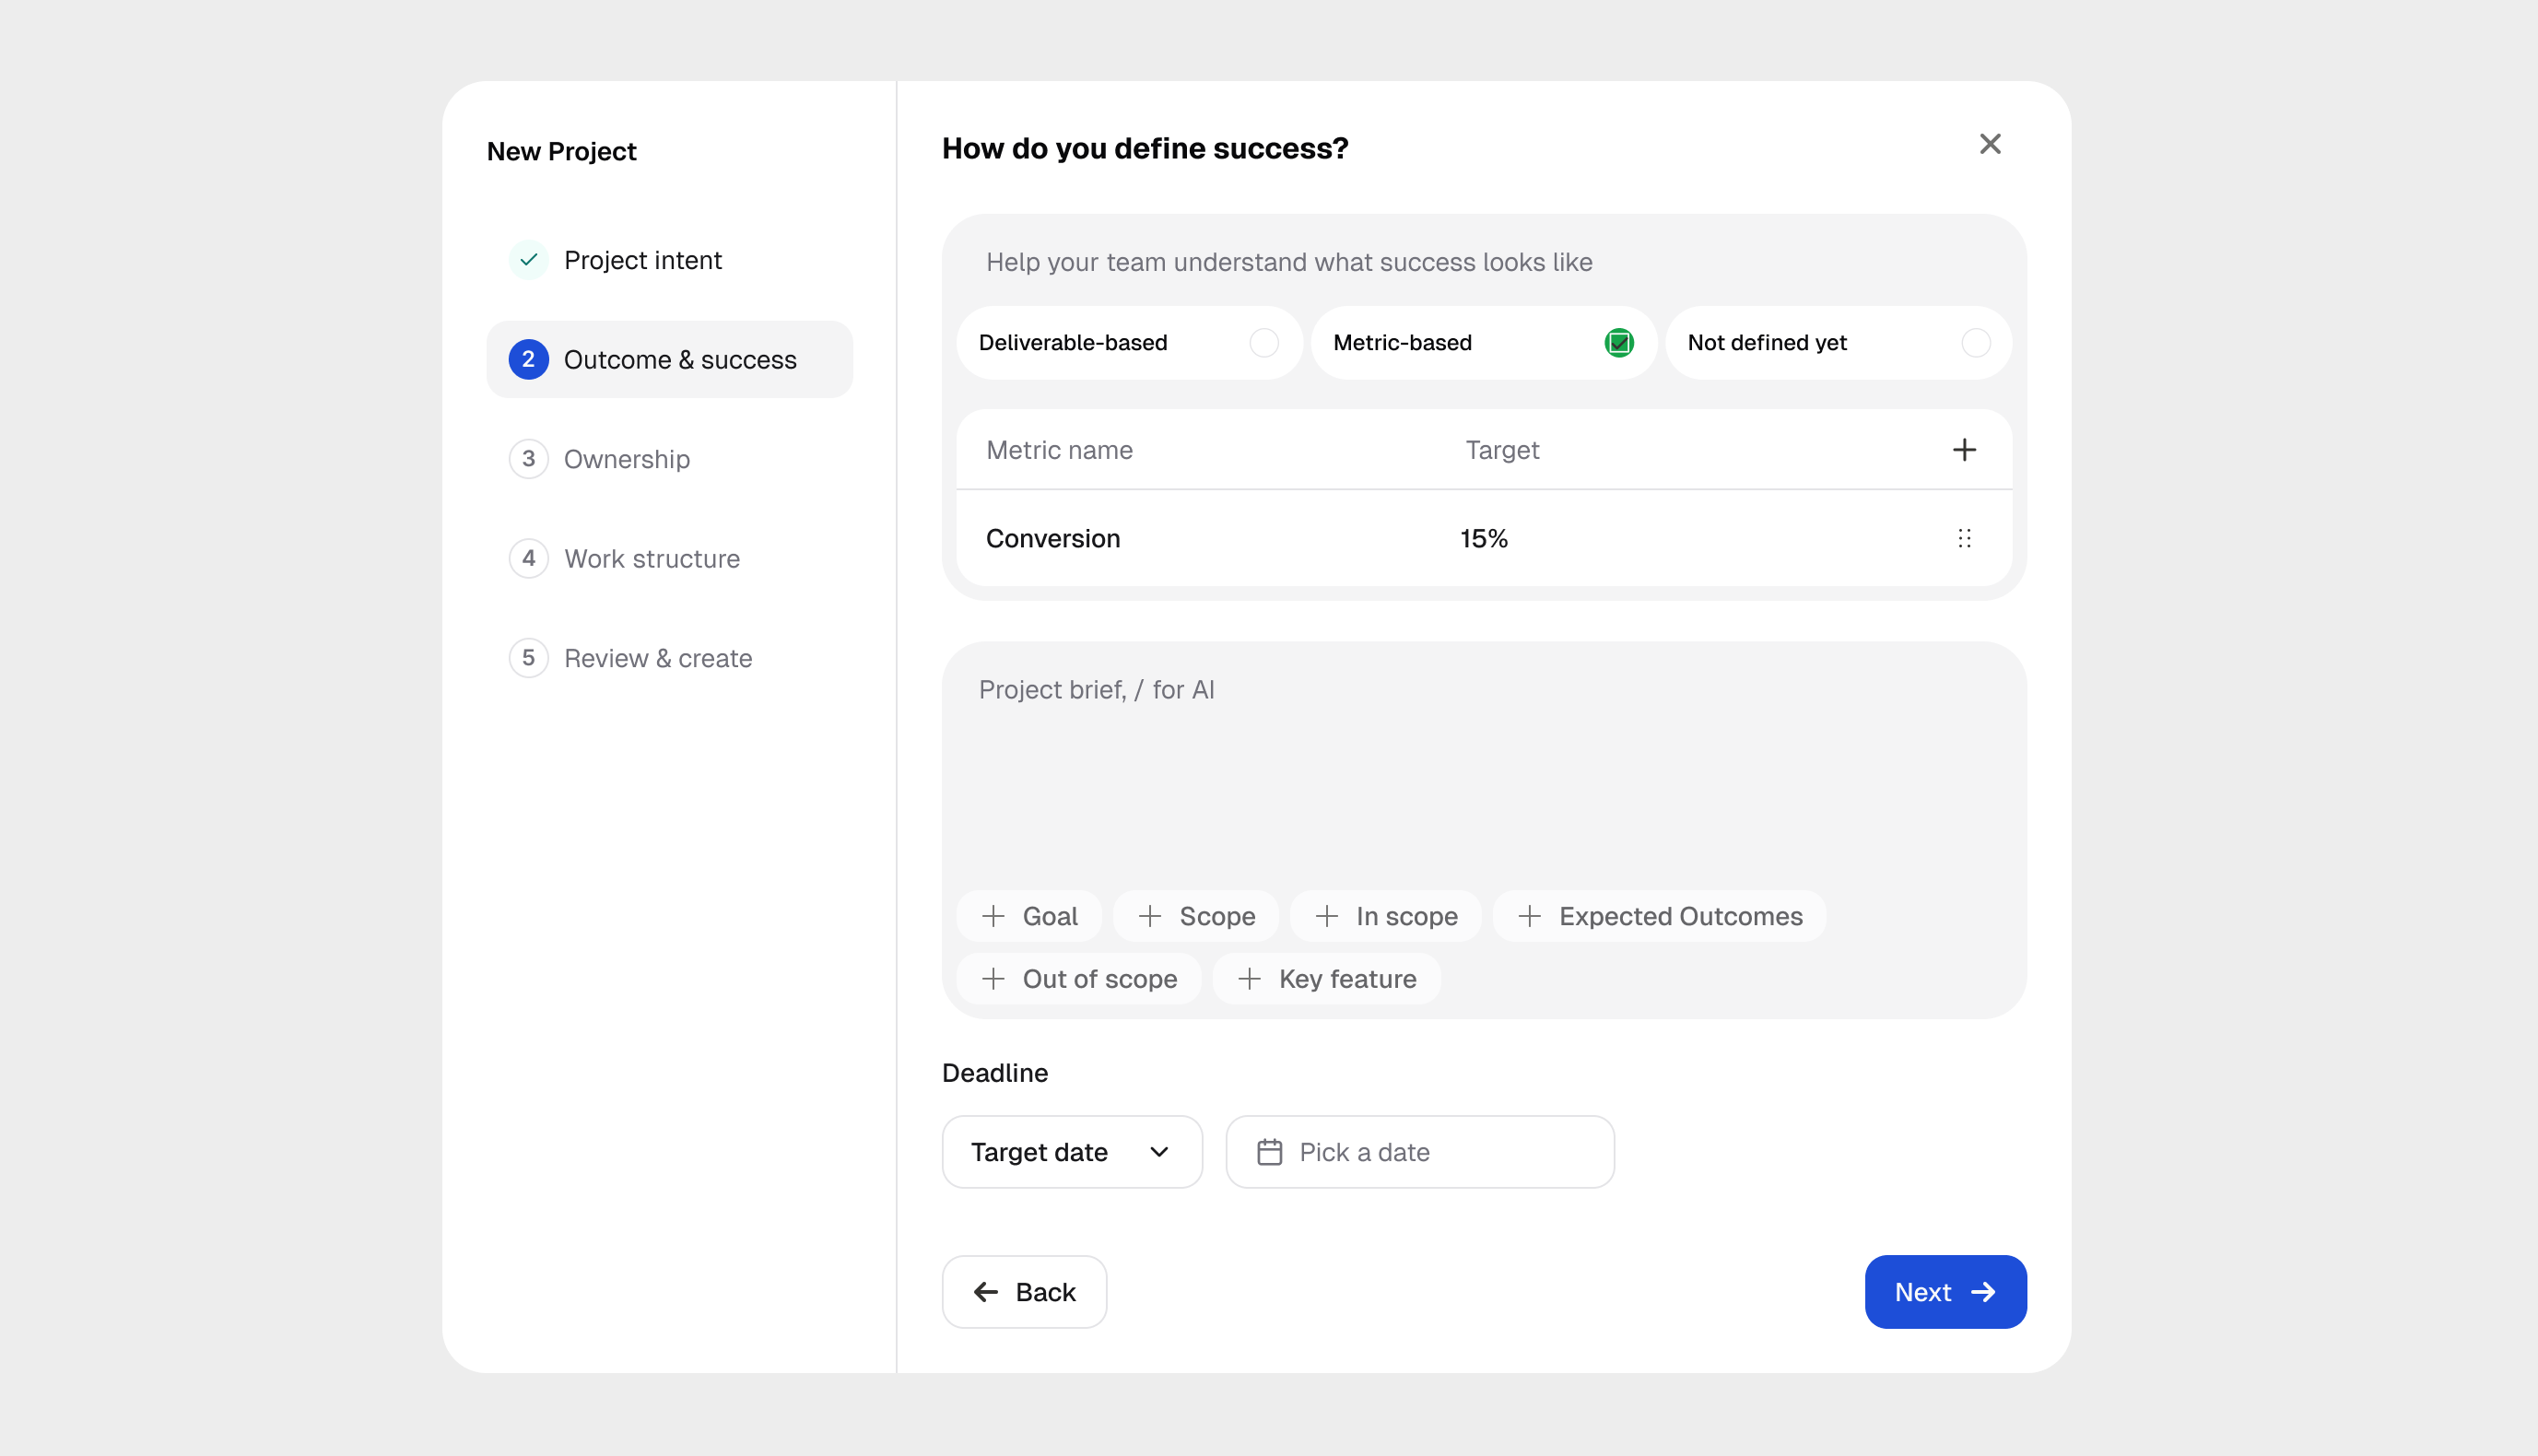Add Key feature section chip

[1327, 979]
